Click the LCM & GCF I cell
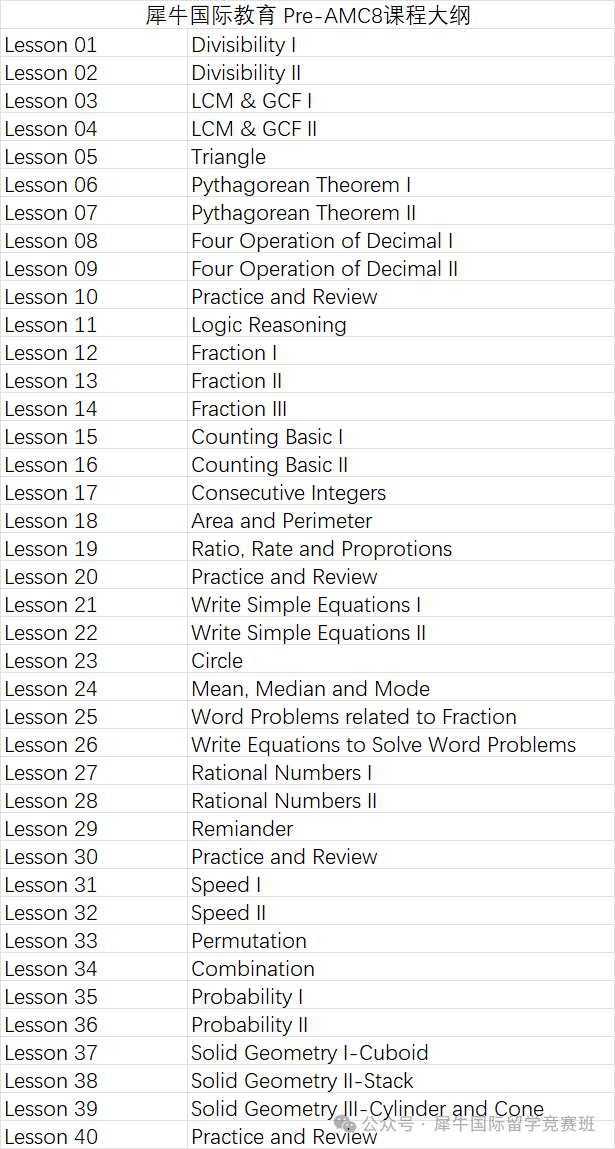 tap(252, 101)
